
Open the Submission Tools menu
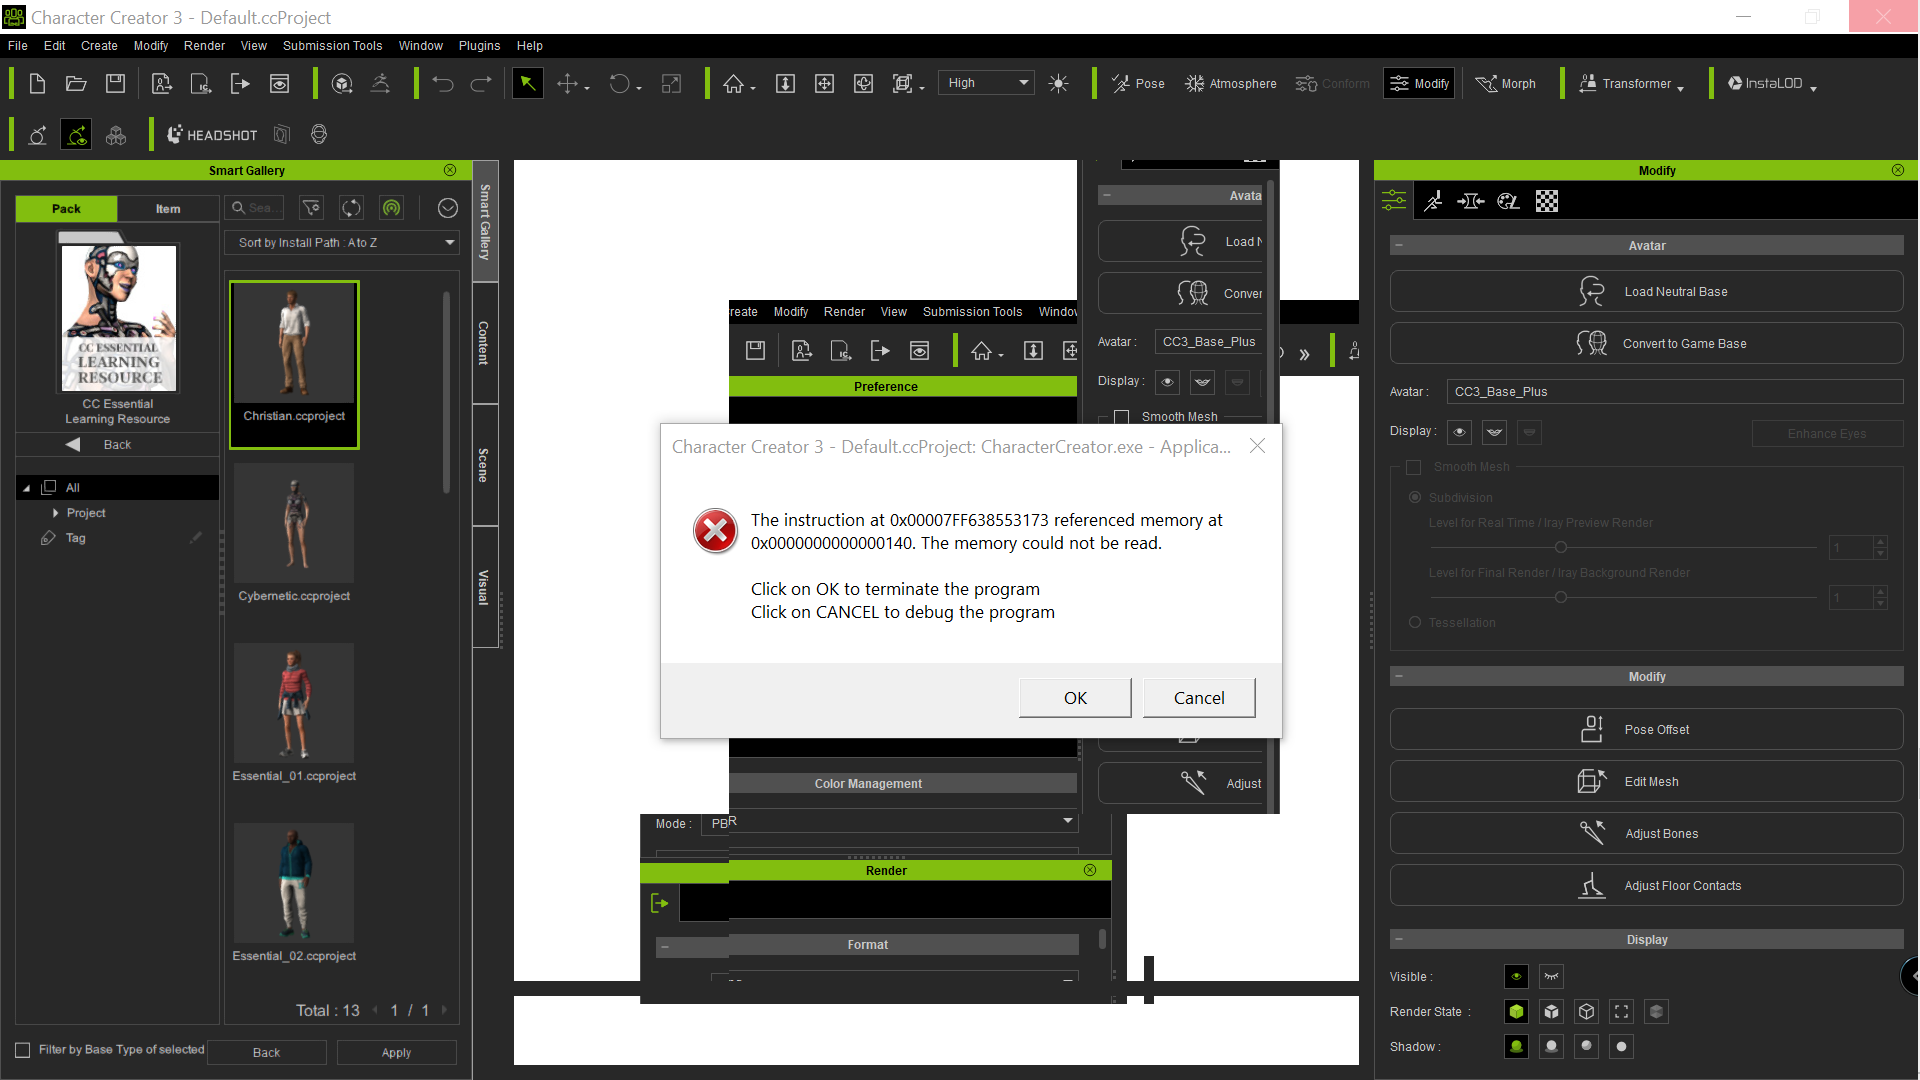(x=332, y=46)
